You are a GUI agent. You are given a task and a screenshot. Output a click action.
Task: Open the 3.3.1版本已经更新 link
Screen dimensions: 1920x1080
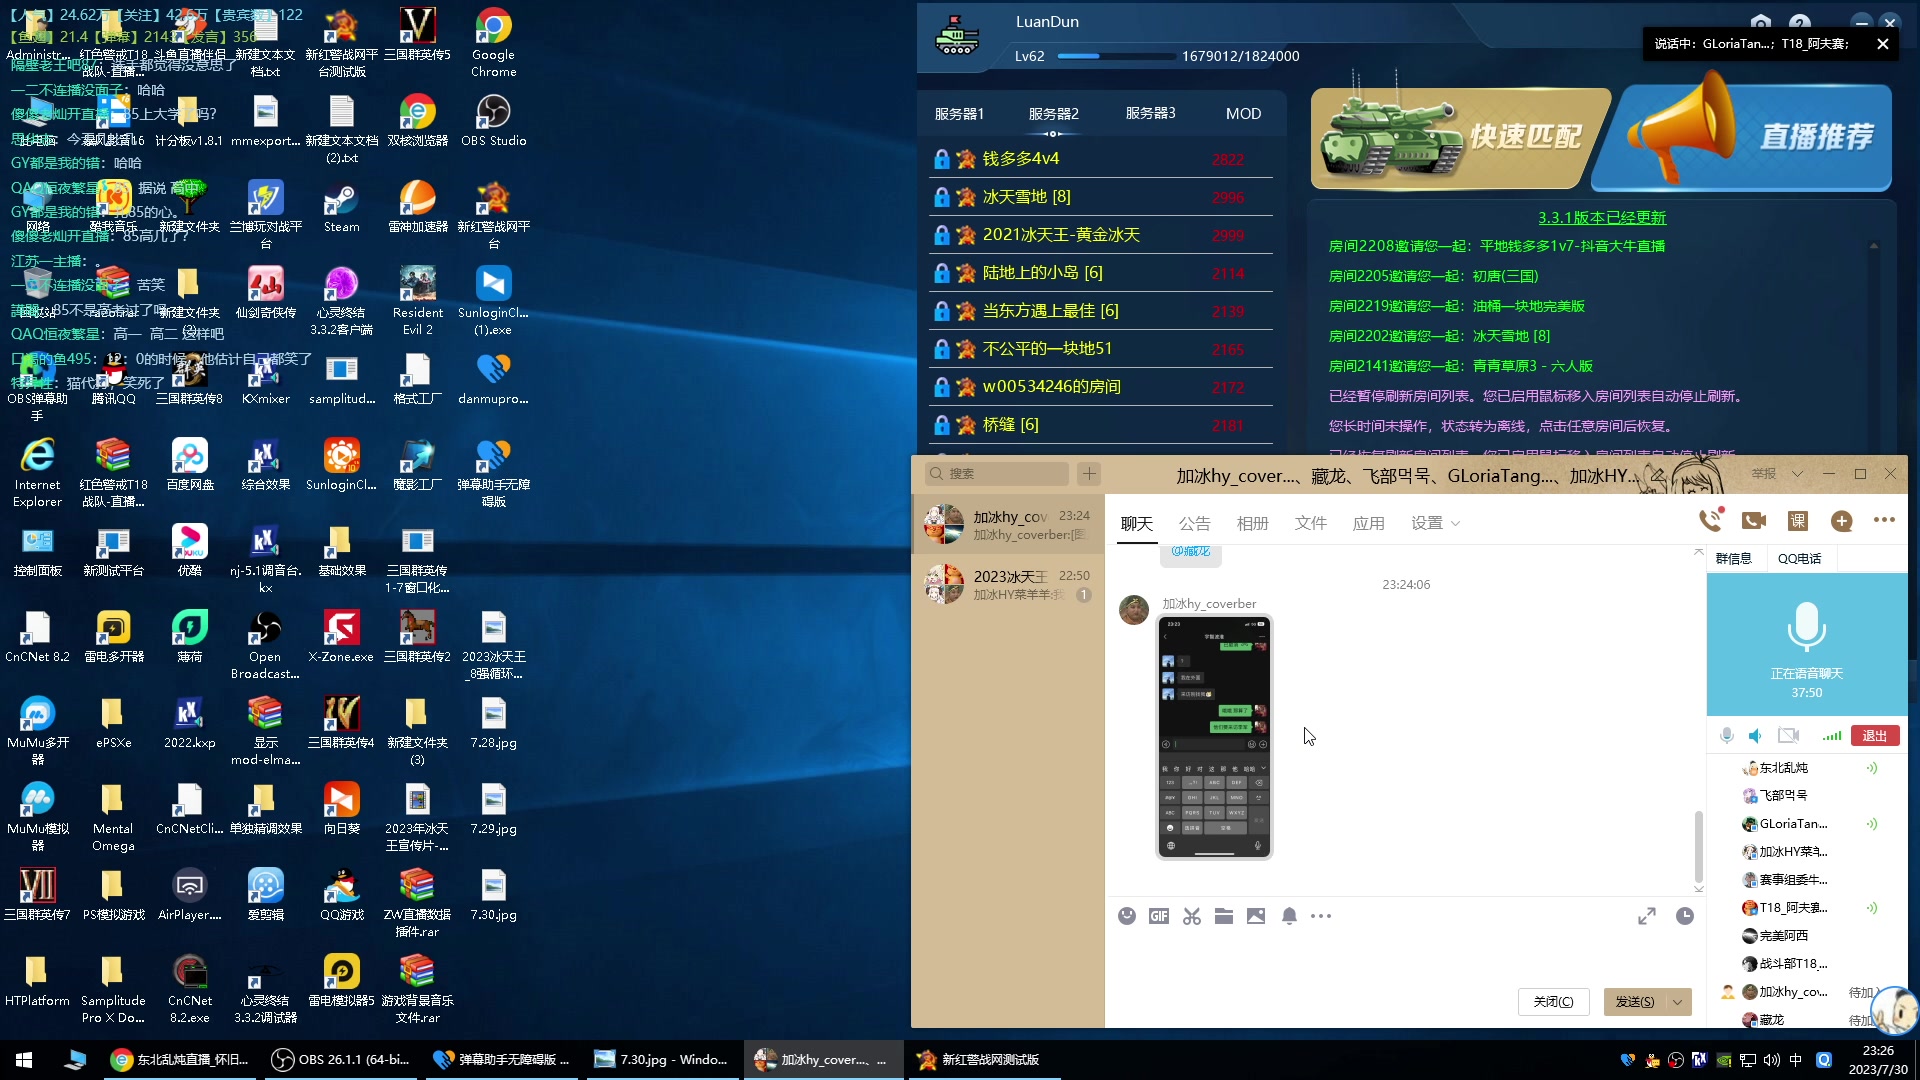pos(1601,218)
